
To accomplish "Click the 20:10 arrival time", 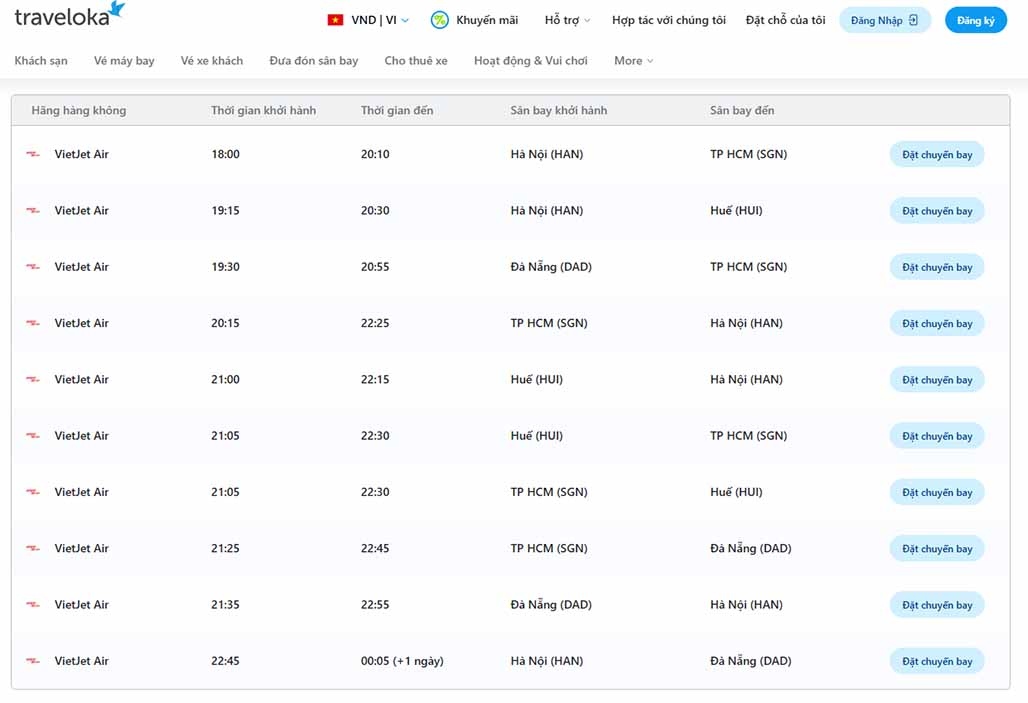I will coord(375,154).
